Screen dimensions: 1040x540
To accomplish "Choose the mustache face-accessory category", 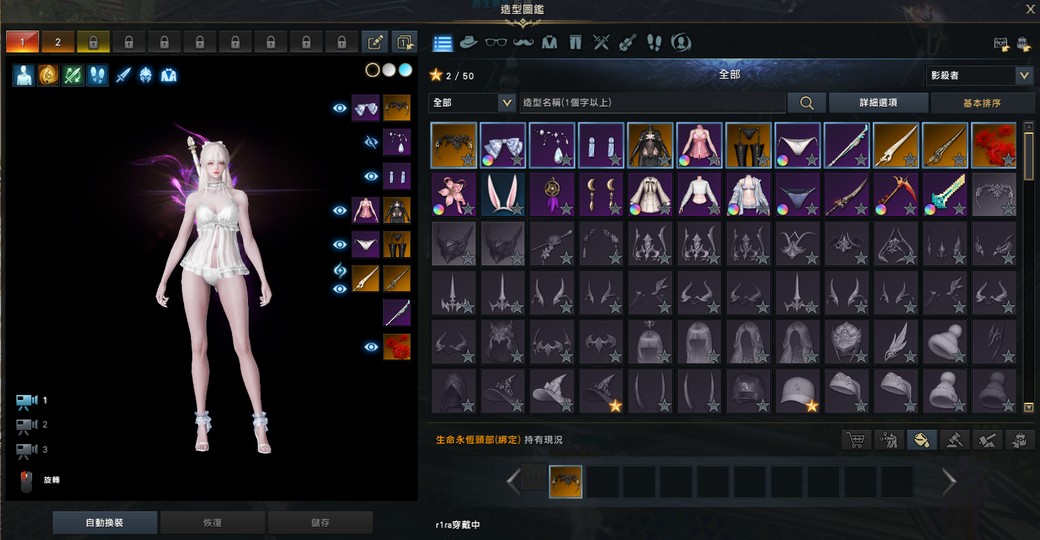I will 523,43.
